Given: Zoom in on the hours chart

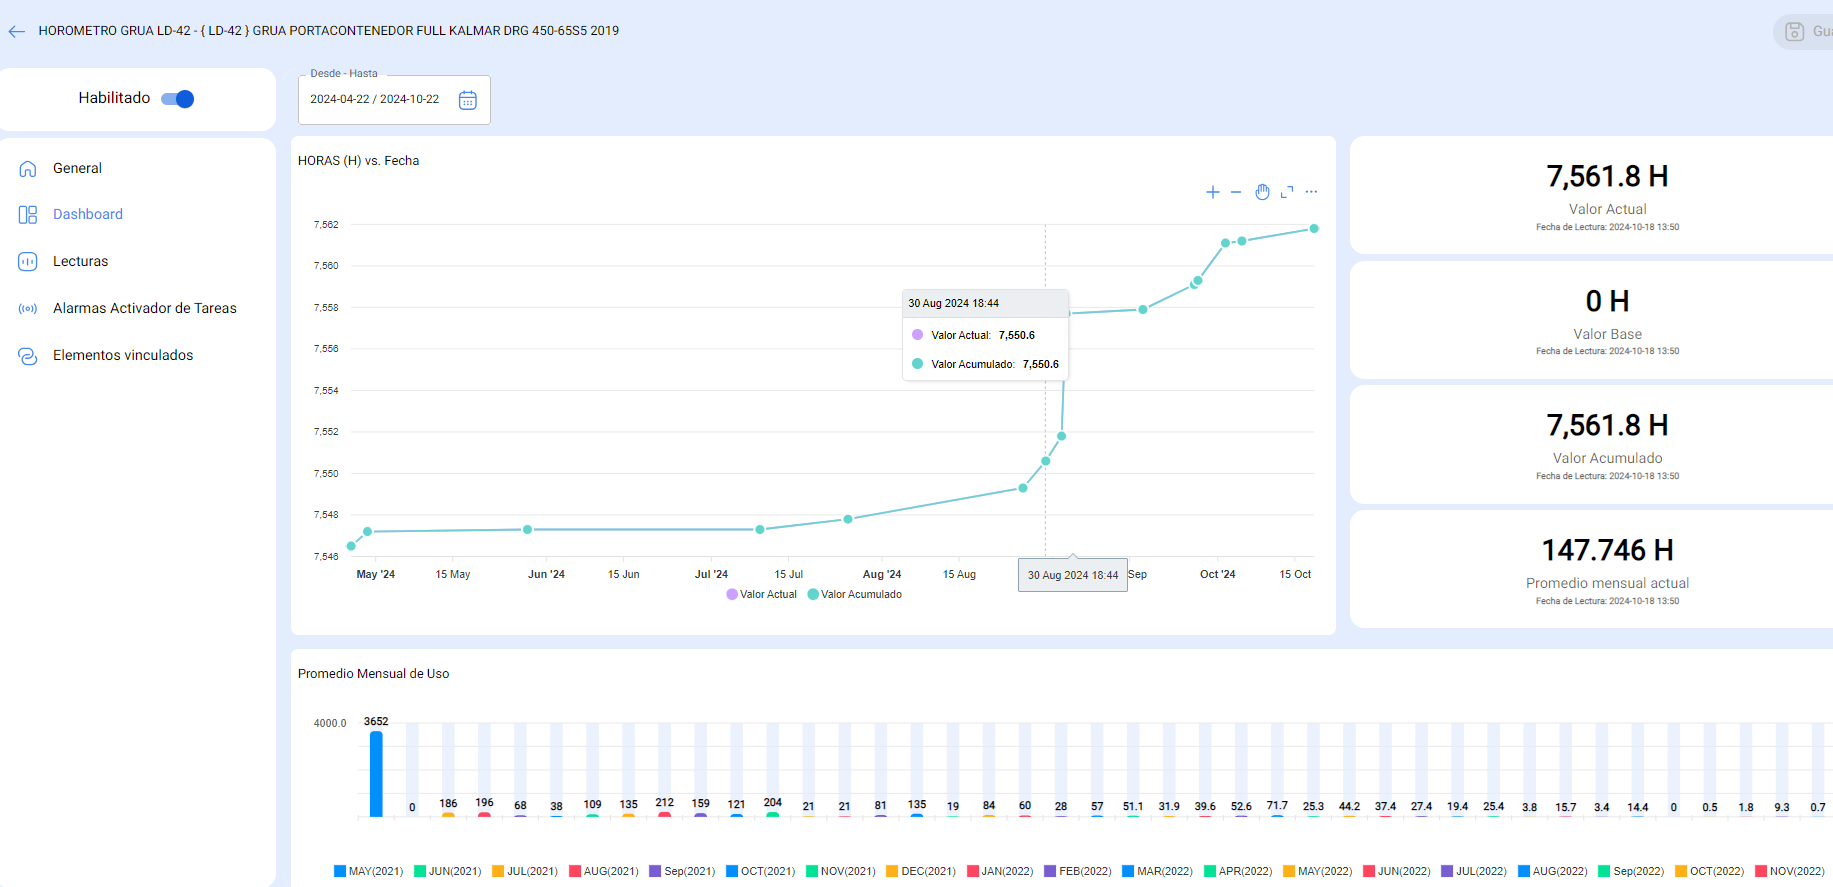Looking at the screenshot, I should [x=1212, y=192].
